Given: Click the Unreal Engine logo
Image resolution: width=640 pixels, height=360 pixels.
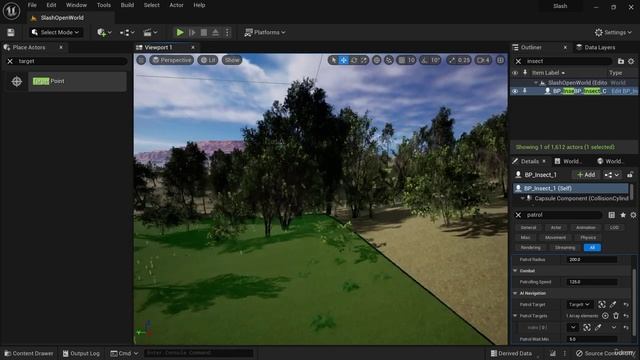Looking at the screenshot, I should tap(11, 11).
